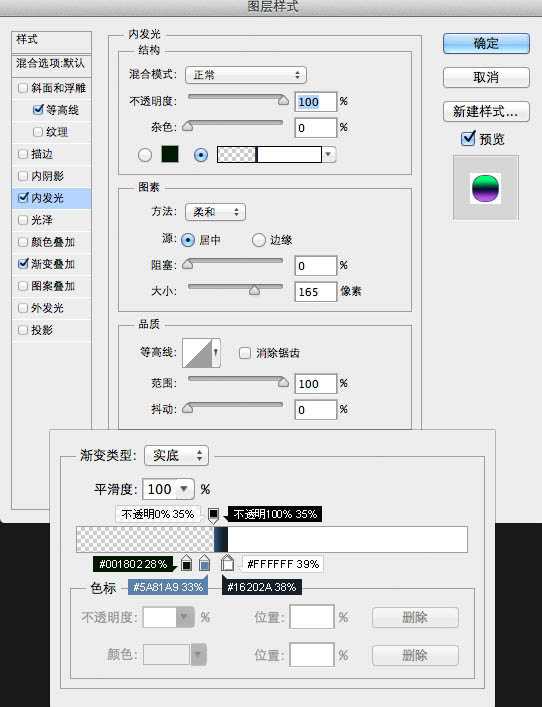542x707 pixels.
Task: Click the layer style preview thumbnail
Action: [486, 188]
